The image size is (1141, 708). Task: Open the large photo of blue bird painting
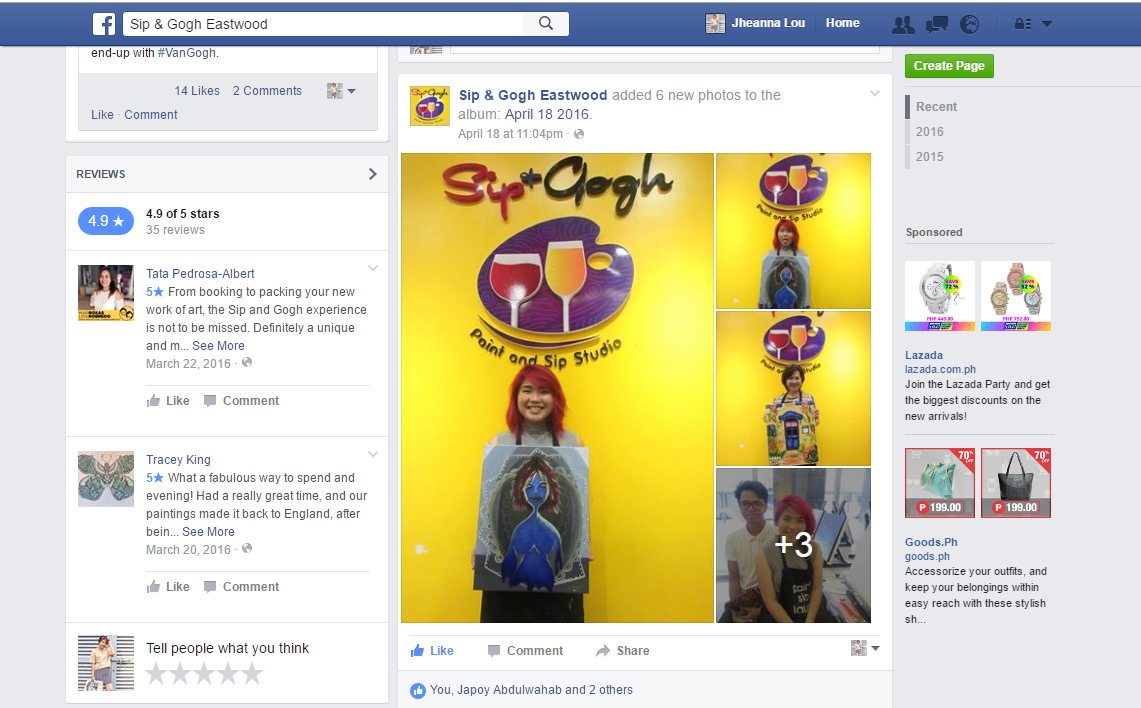(x=557, y=388)
